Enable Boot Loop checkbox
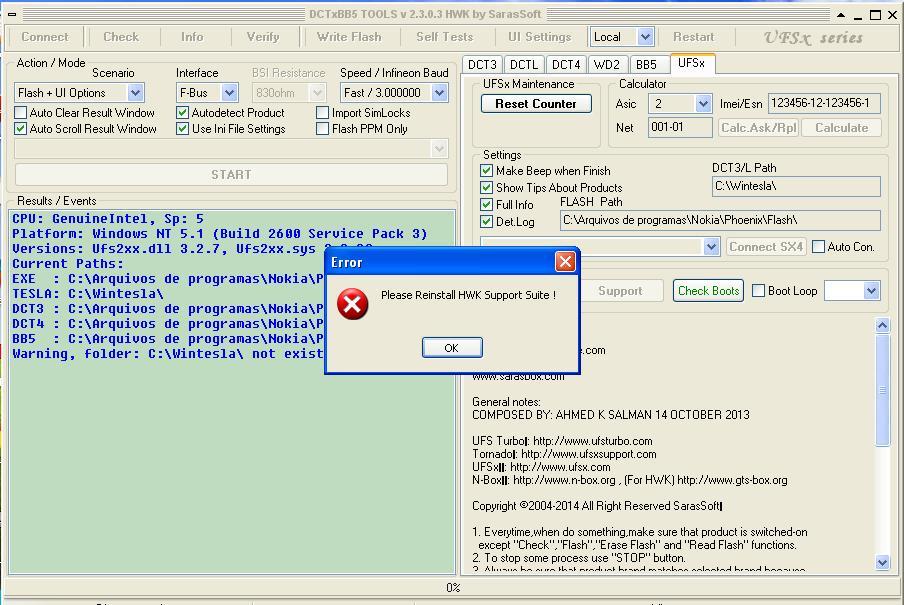Image resolution: width=904 pixels, height=605 pixels. click(x=759, y=291)
